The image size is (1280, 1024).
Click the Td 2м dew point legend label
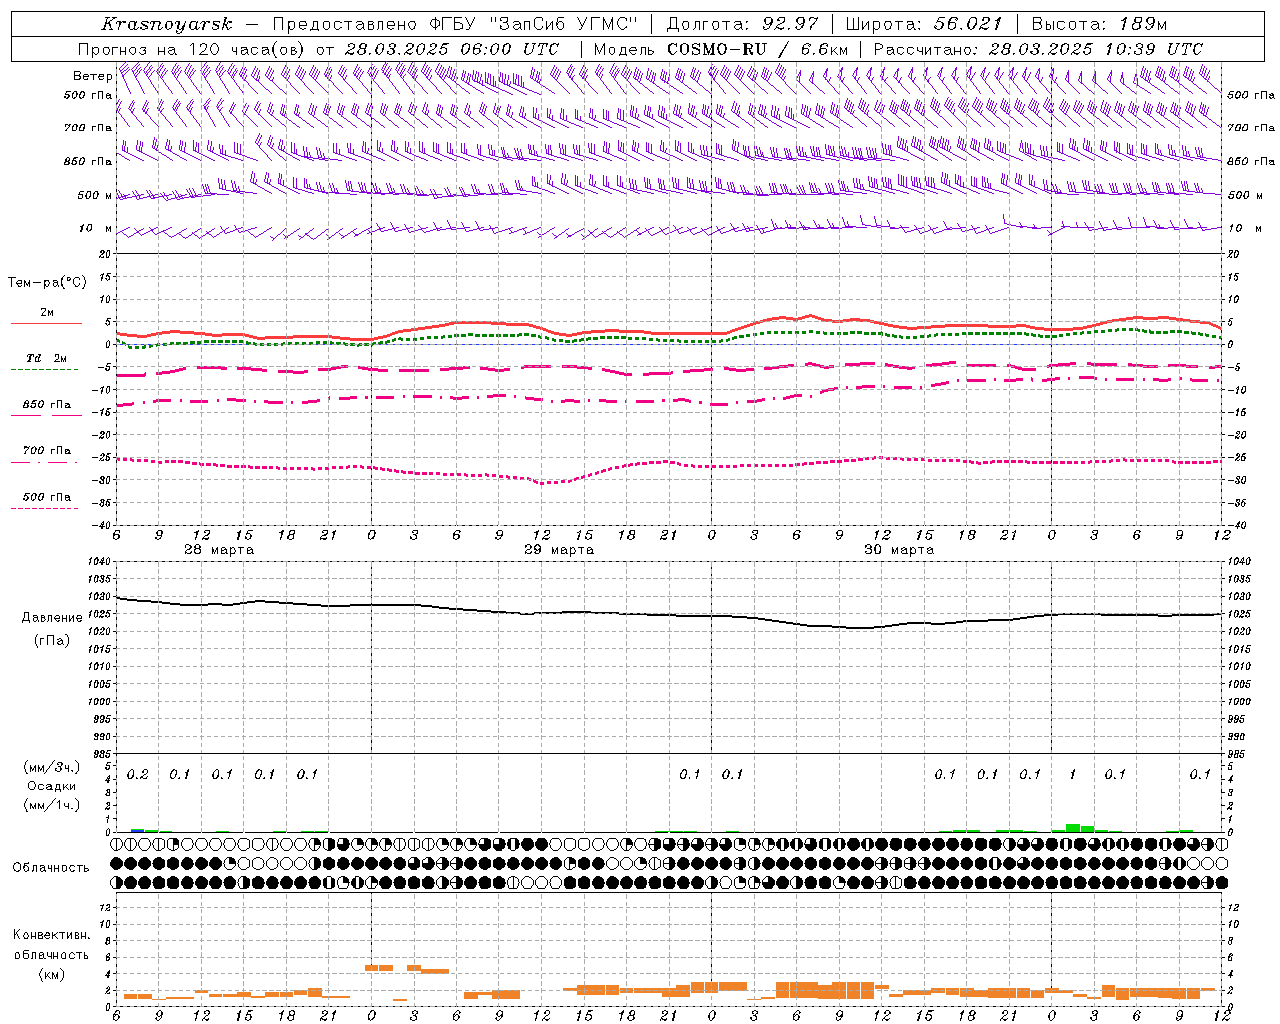(x=46, y=358)
